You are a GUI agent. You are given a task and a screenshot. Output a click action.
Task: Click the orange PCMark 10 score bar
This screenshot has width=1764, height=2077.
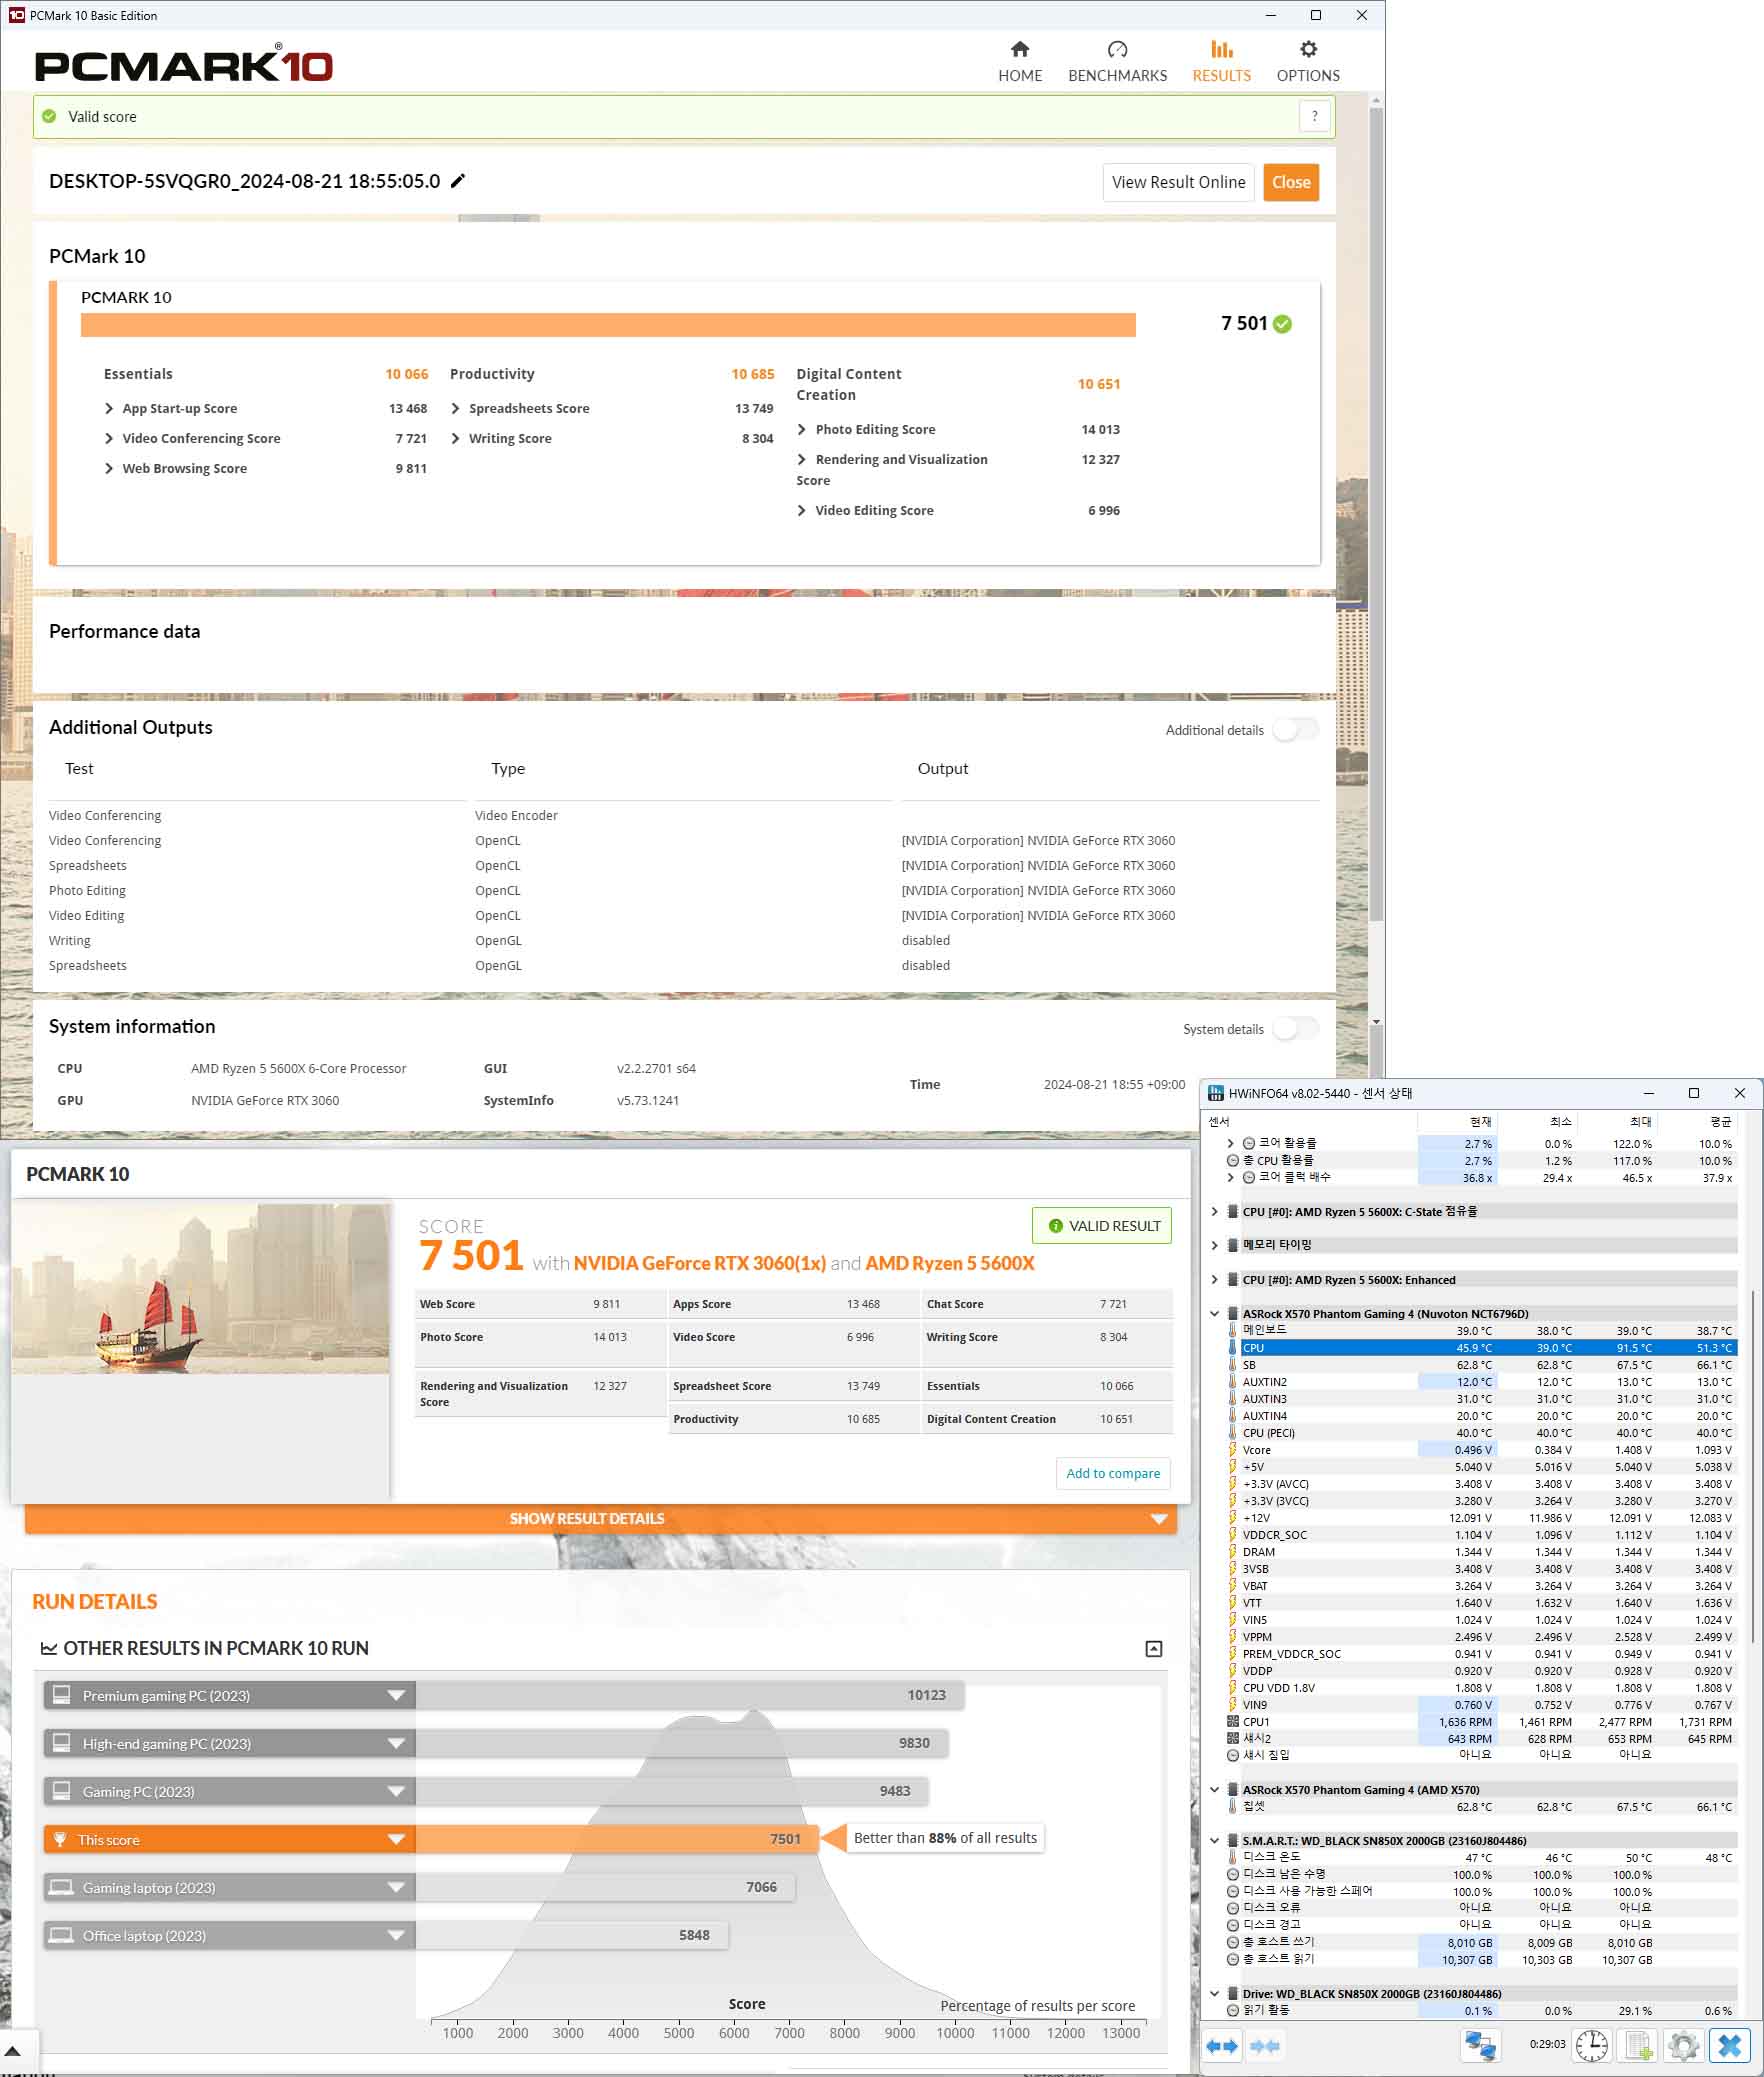coord(608,325)
